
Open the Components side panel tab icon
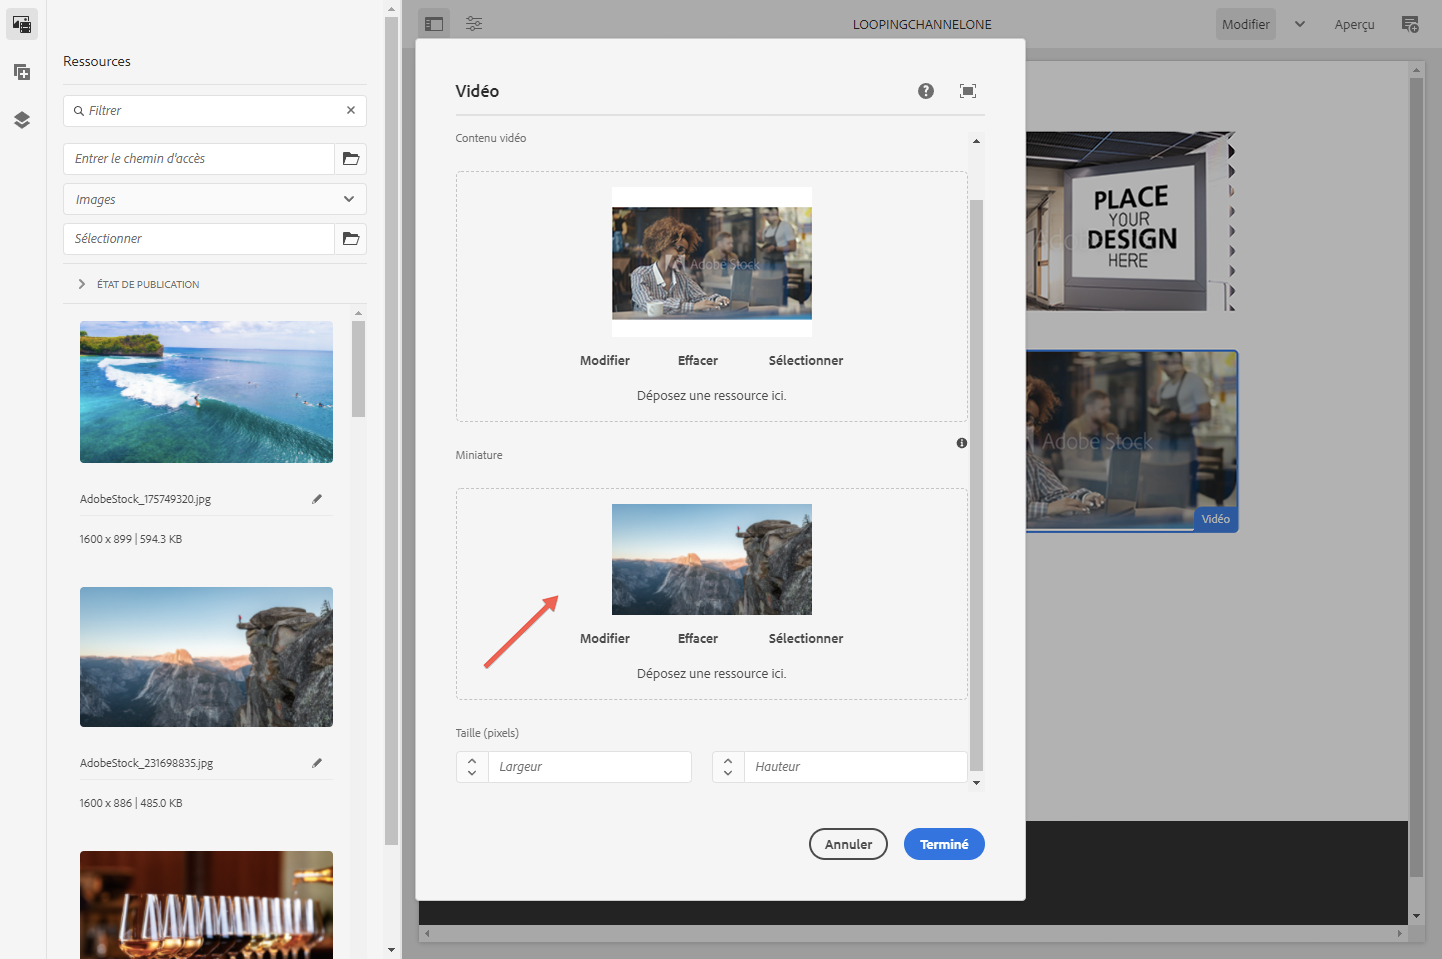point(22,72)
